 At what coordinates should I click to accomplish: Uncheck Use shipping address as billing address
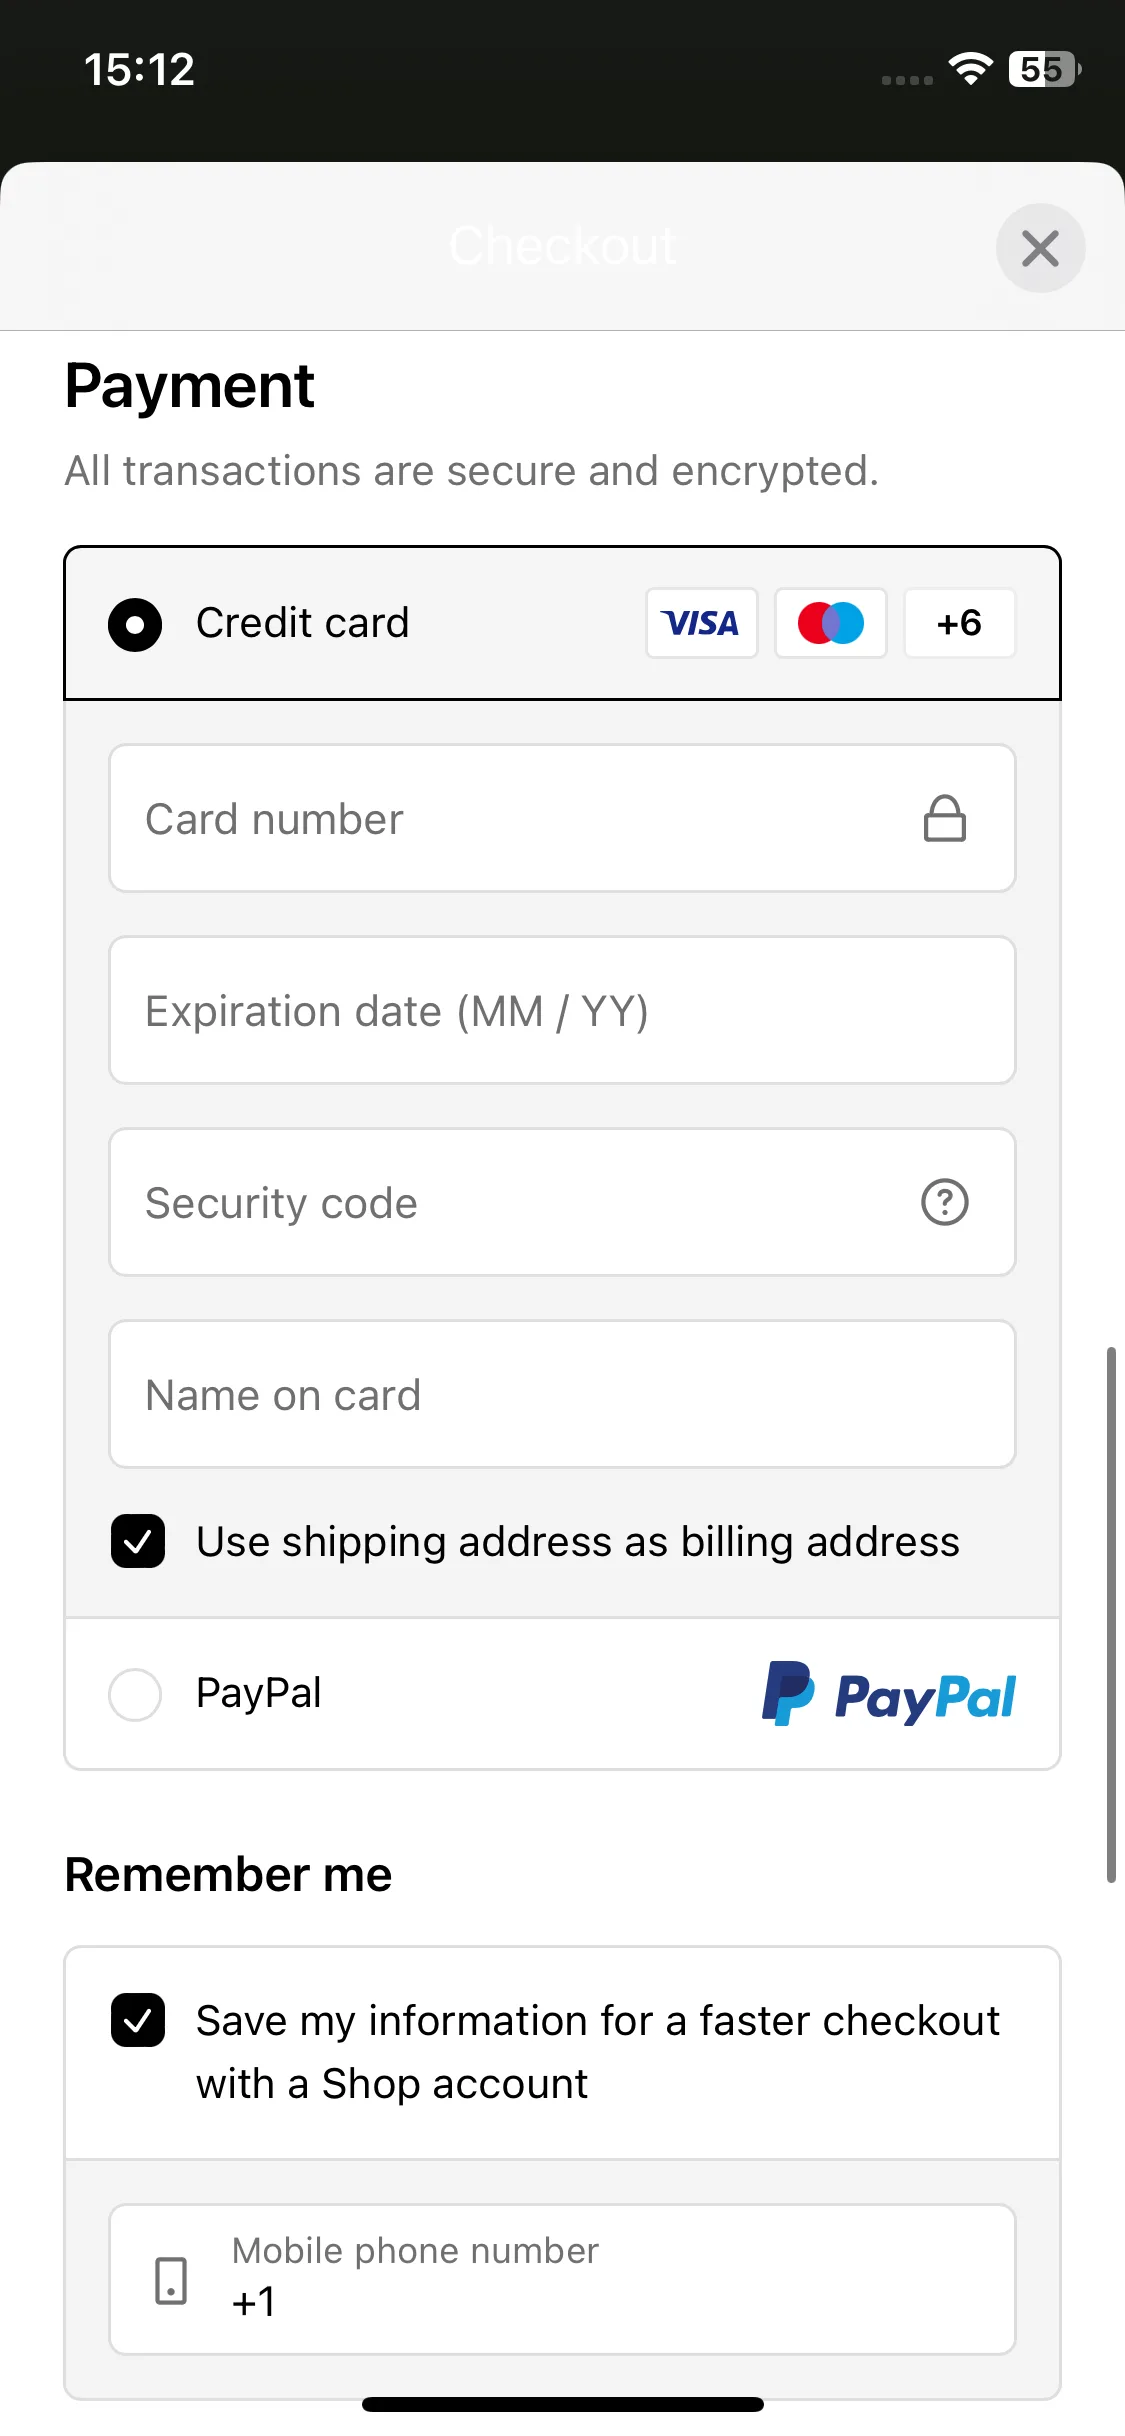click(x=138, y=1541)
